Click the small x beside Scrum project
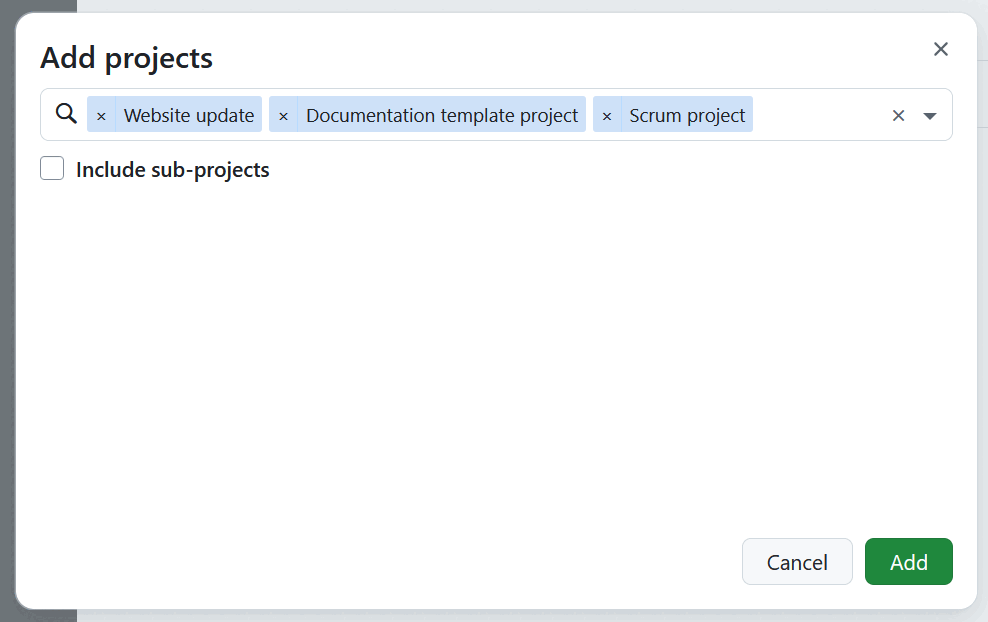 point(607,115)
